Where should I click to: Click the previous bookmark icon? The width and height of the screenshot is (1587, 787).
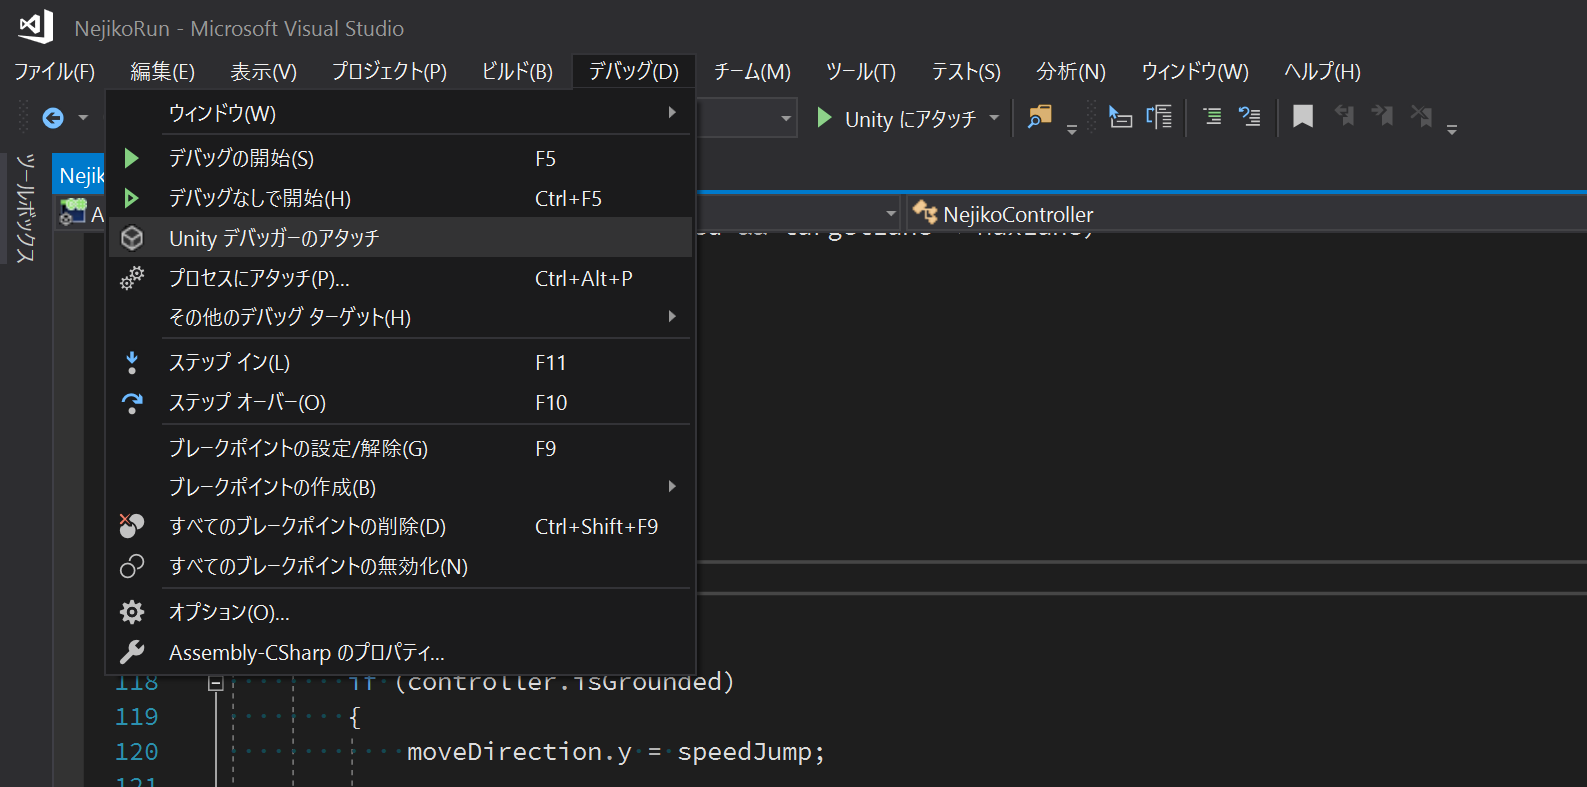coord(1345,117)
